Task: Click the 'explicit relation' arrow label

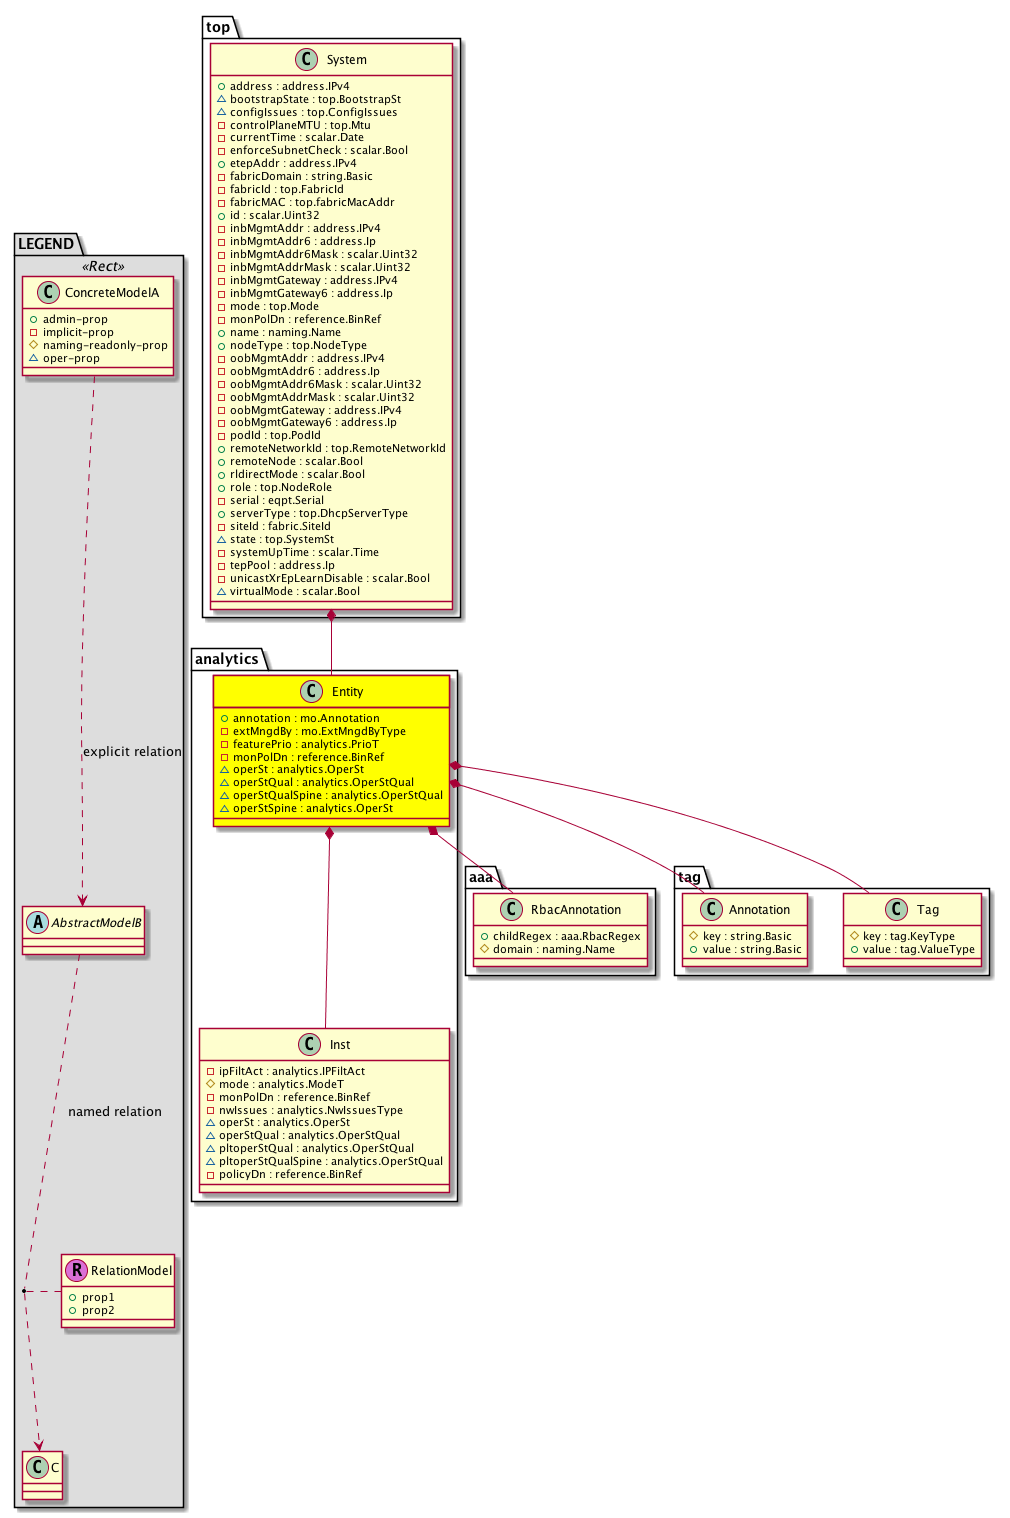Action: [132, 752]
